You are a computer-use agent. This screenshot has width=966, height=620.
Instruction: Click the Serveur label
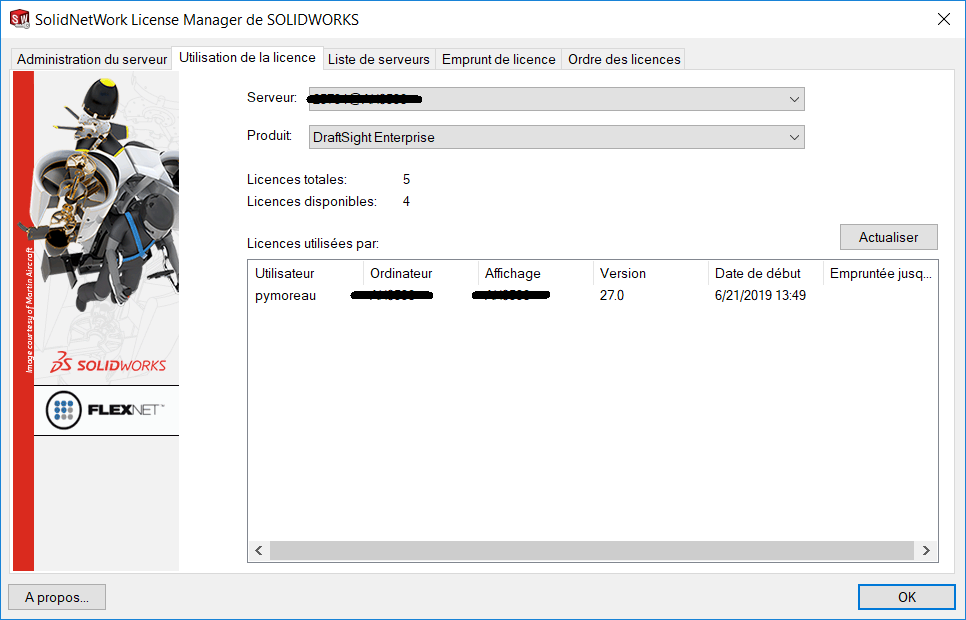(x=272, y=97)
